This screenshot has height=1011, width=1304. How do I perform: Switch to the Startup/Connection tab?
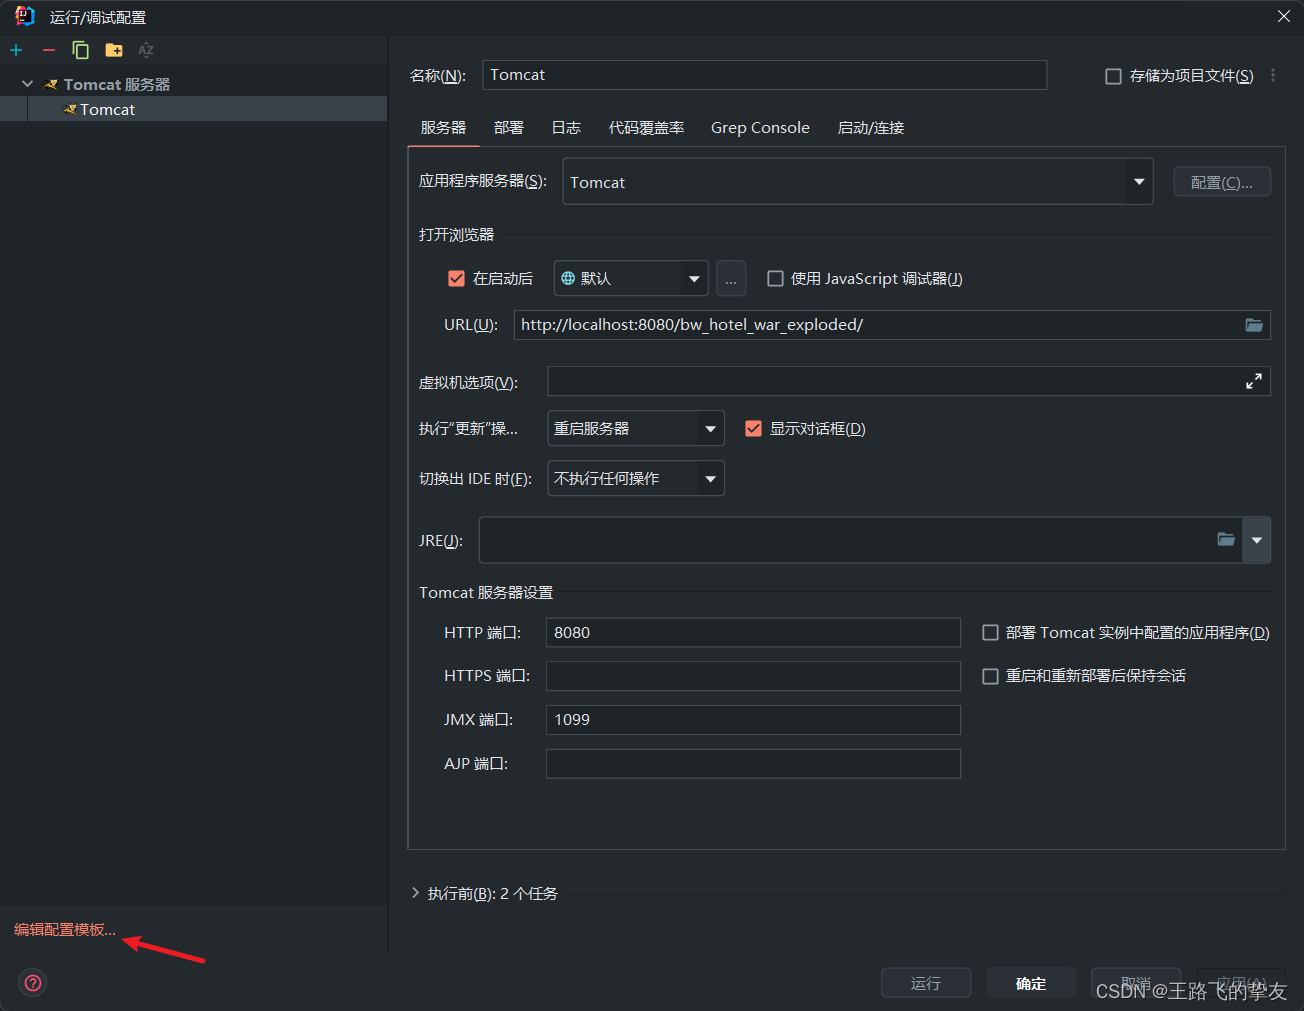click(x=871, y=128)
